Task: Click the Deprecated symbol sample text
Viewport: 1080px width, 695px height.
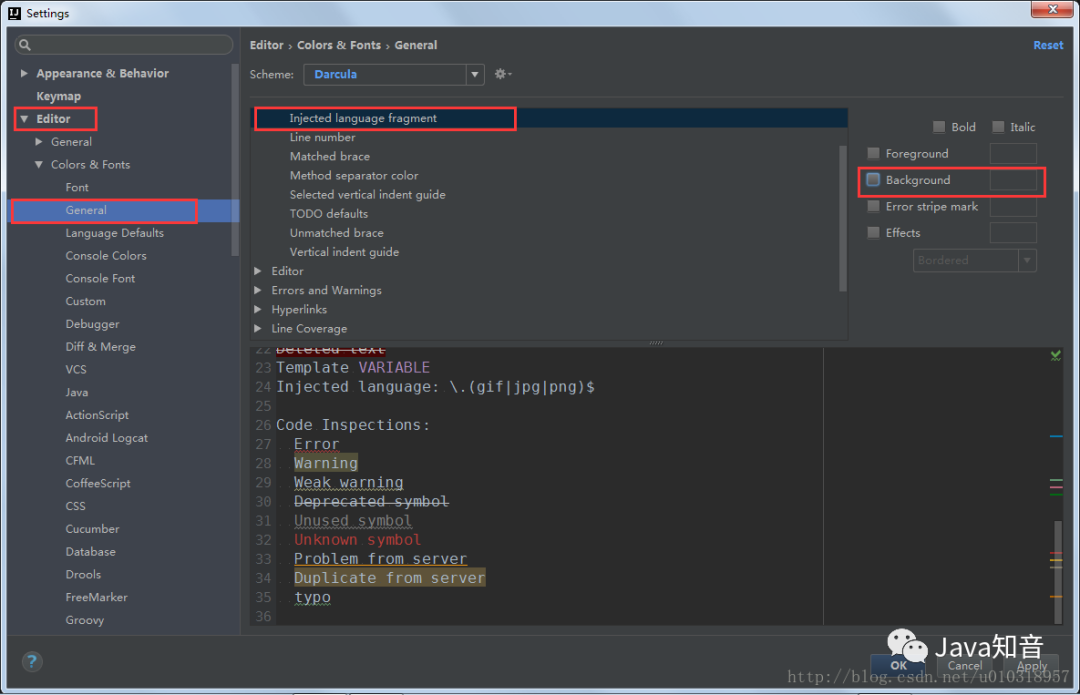Action: pyautogui.click(x=371, y=501)
